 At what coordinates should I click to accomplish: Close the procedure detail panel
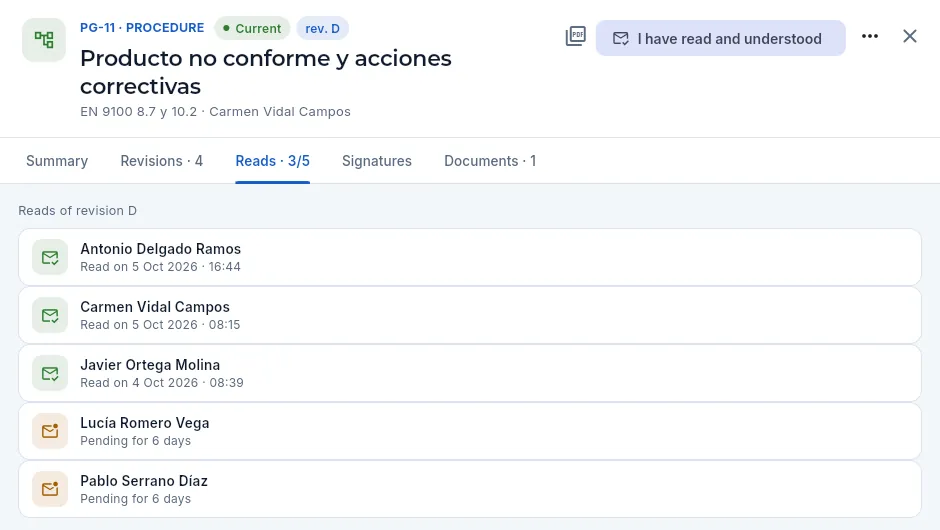click(x=909, y=37)
